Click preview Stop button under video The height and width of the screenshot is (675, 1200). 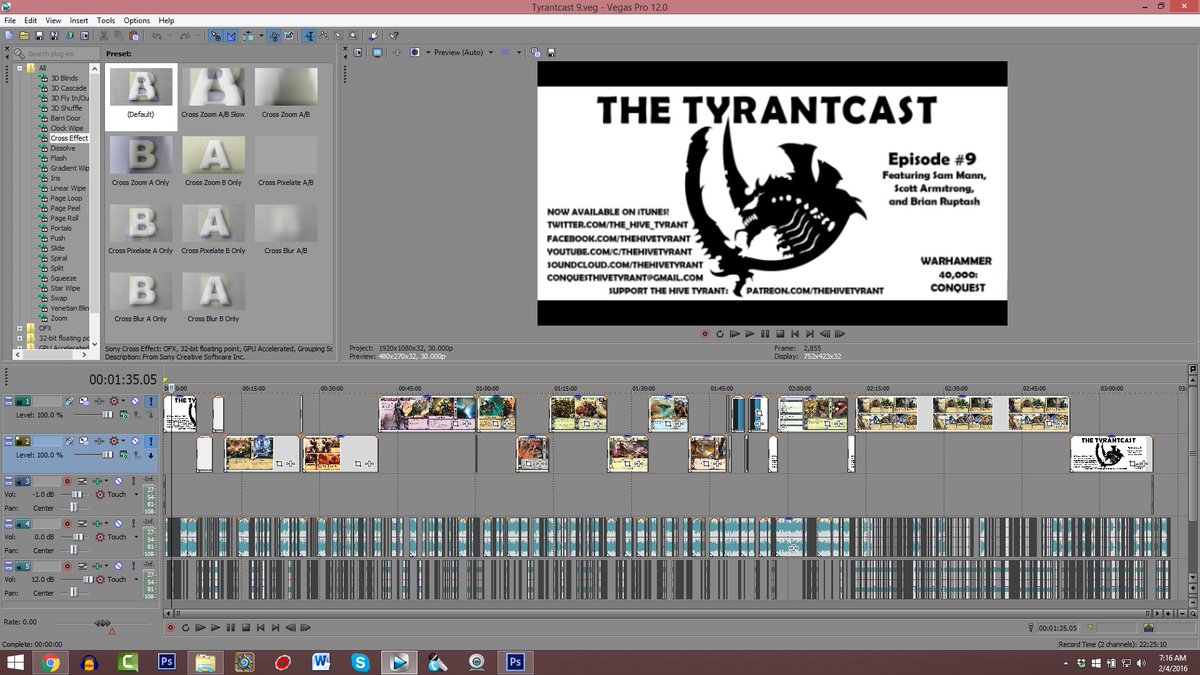779,333
